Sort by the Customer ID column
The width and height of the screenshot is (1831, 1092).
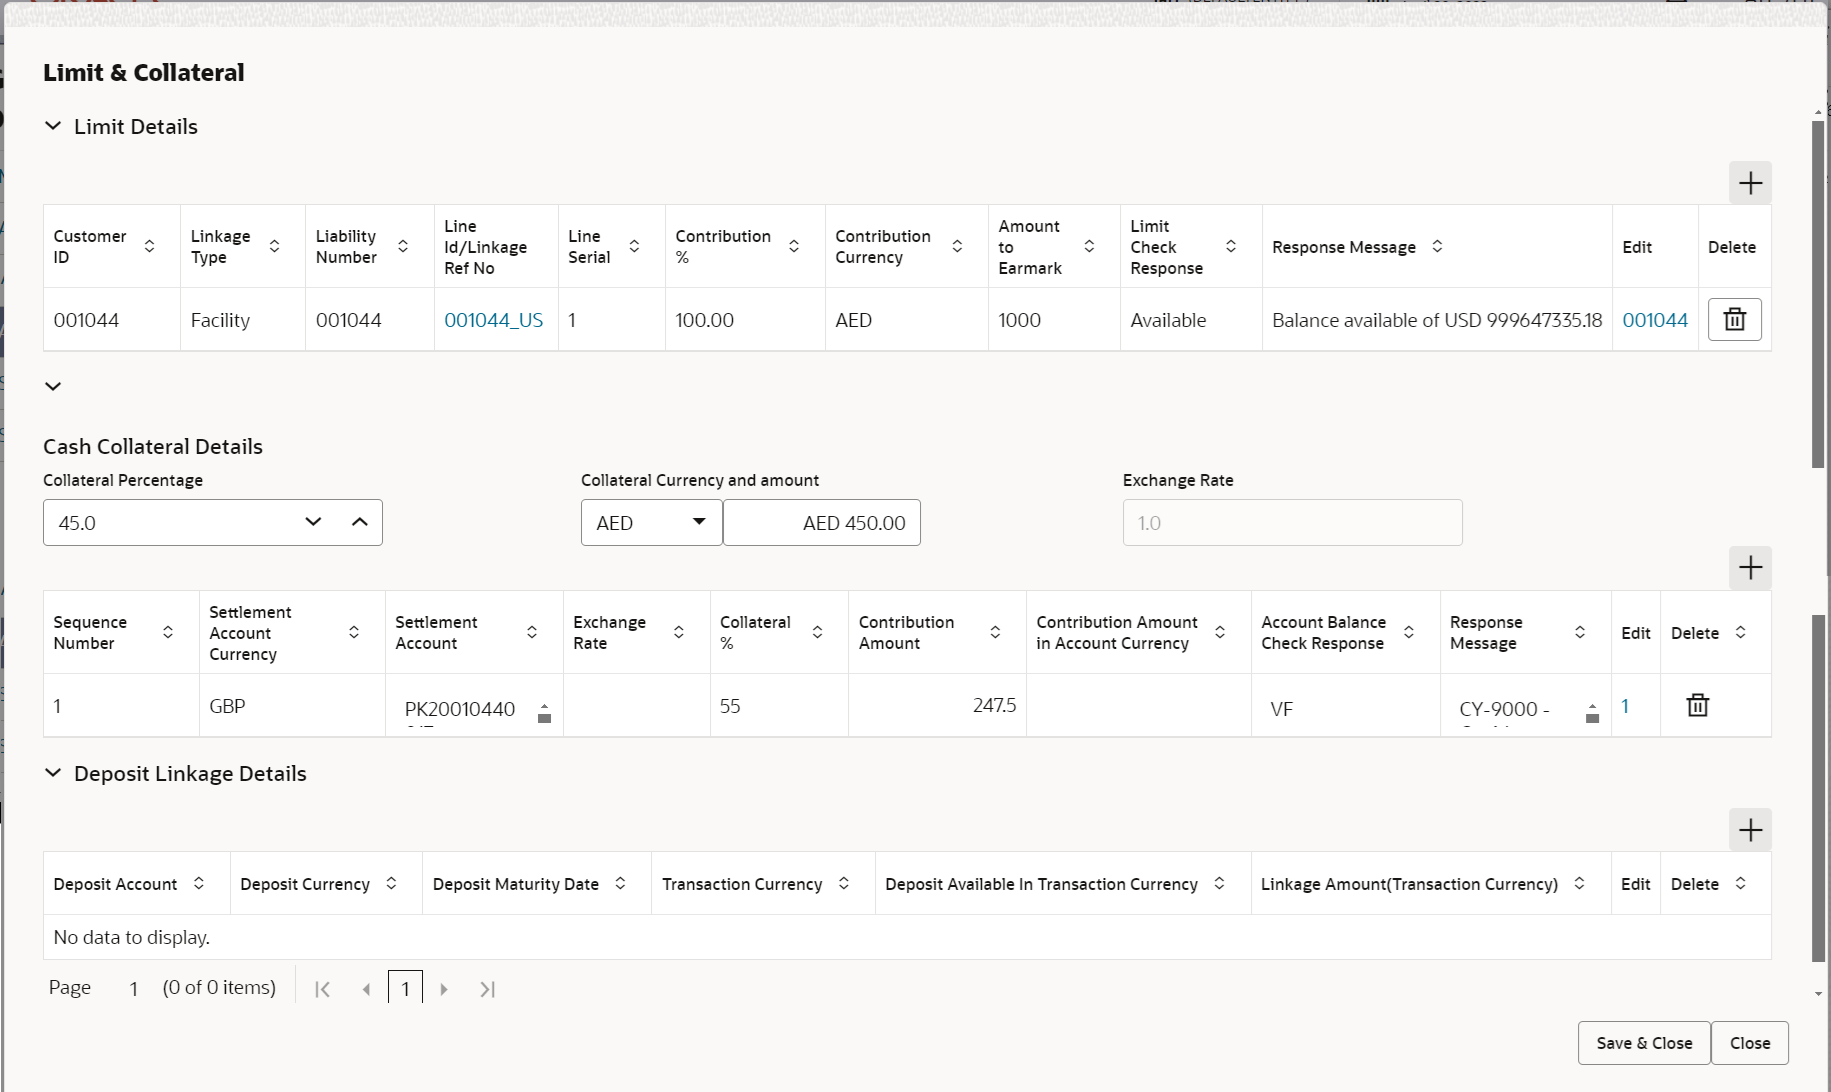click(x=149, y=246)
